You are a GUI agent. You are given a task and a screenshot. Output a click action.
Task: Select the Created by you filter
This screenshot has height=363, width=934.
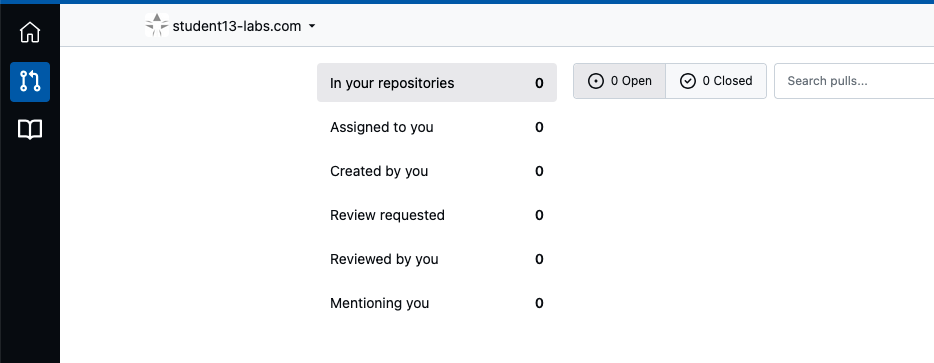(x=437, y=171)
